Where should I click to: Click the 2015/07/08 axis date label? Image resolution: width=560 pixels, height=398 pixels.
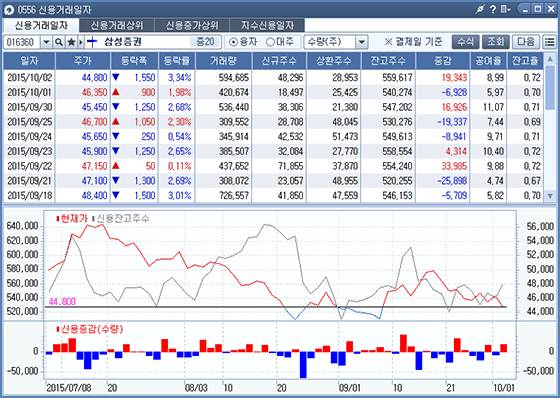tap(69, 388)
